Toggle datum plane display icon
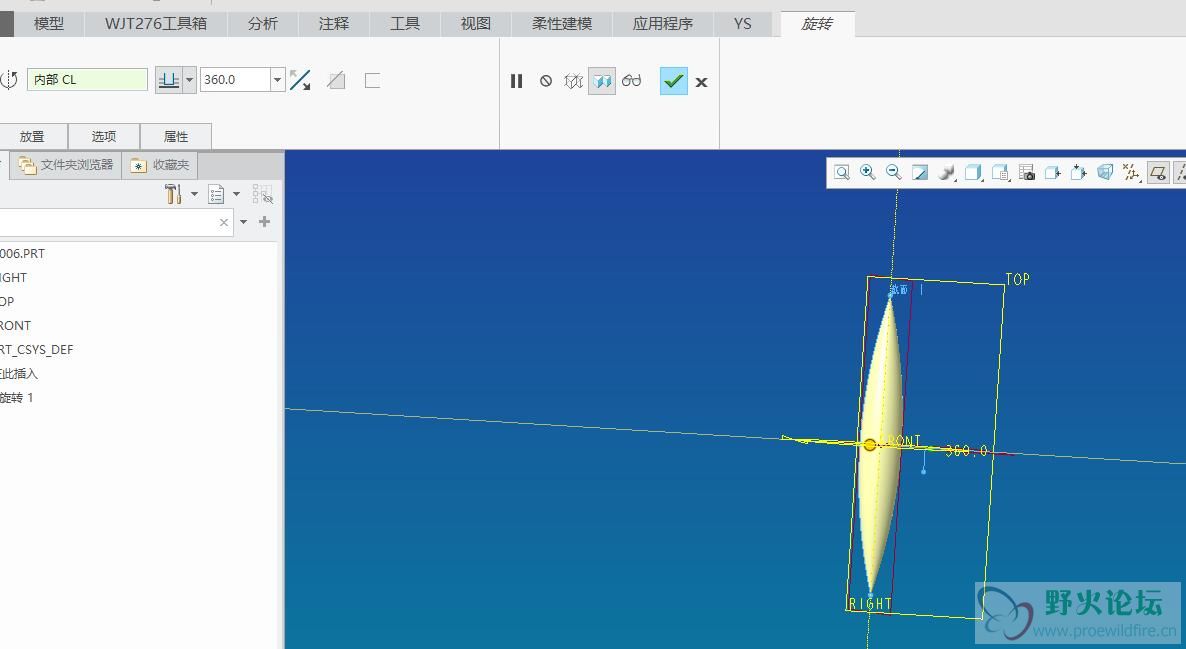The image size is (1186, 649). click(1158, 172)
